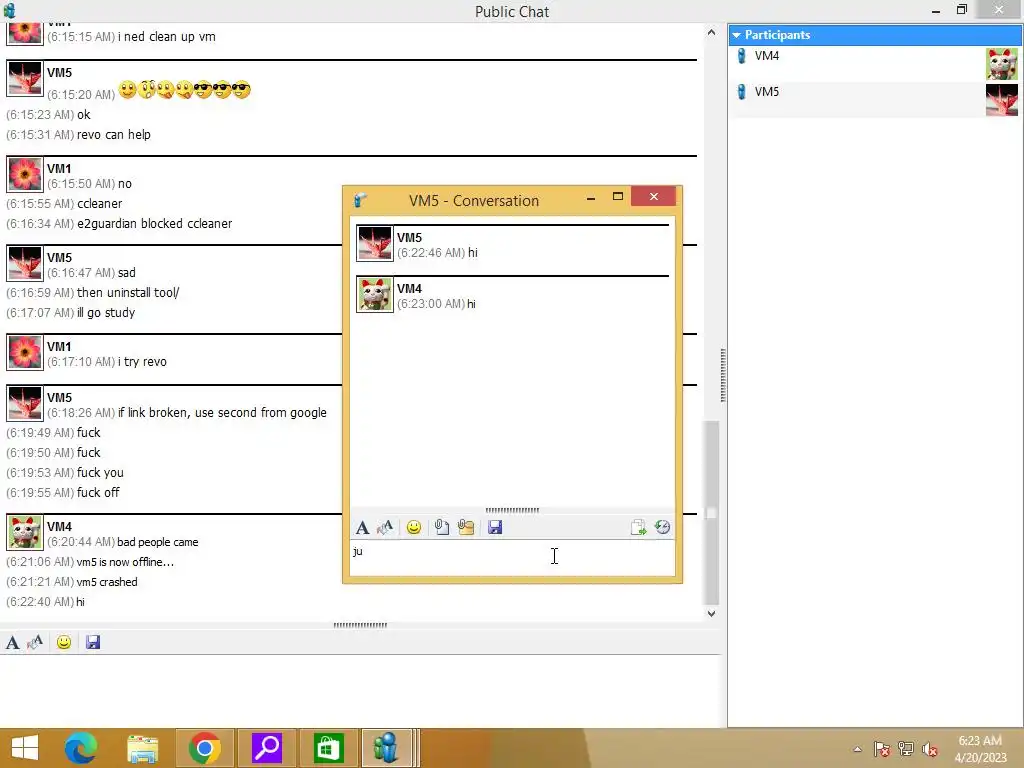Screen dimensions: 1024x768
Task: Select VM5 in the Participants list
Action: click(x=874, y=100)
